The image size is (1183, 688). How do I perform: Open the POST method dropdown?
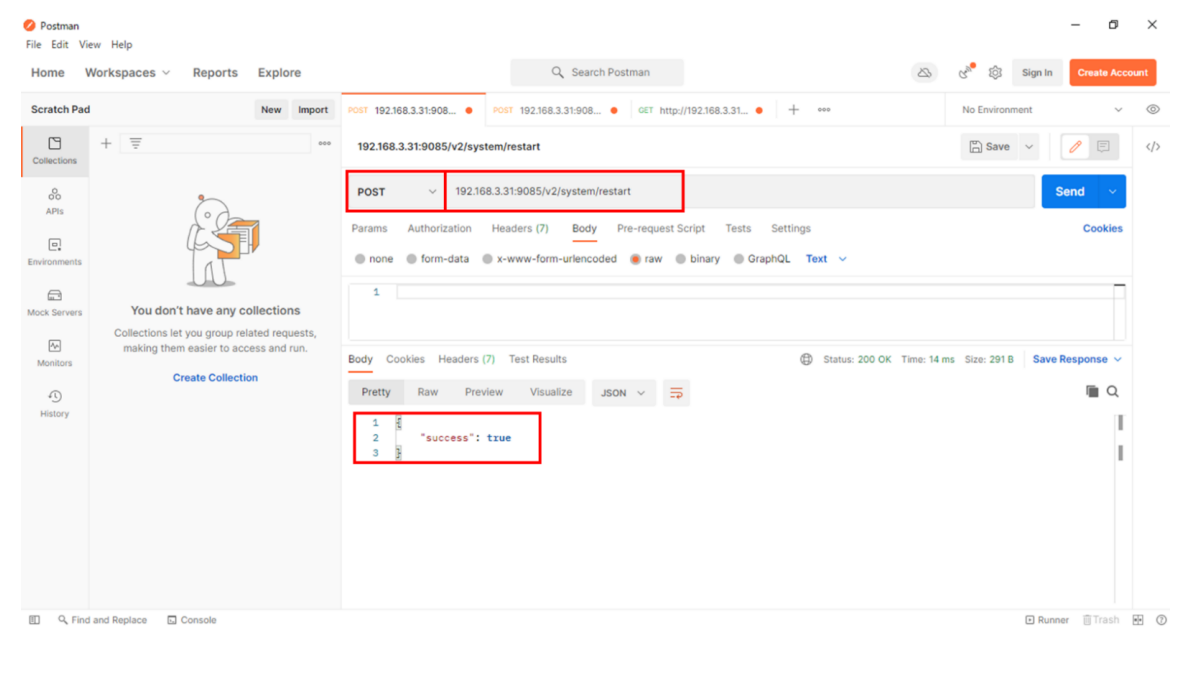(396, 191)
